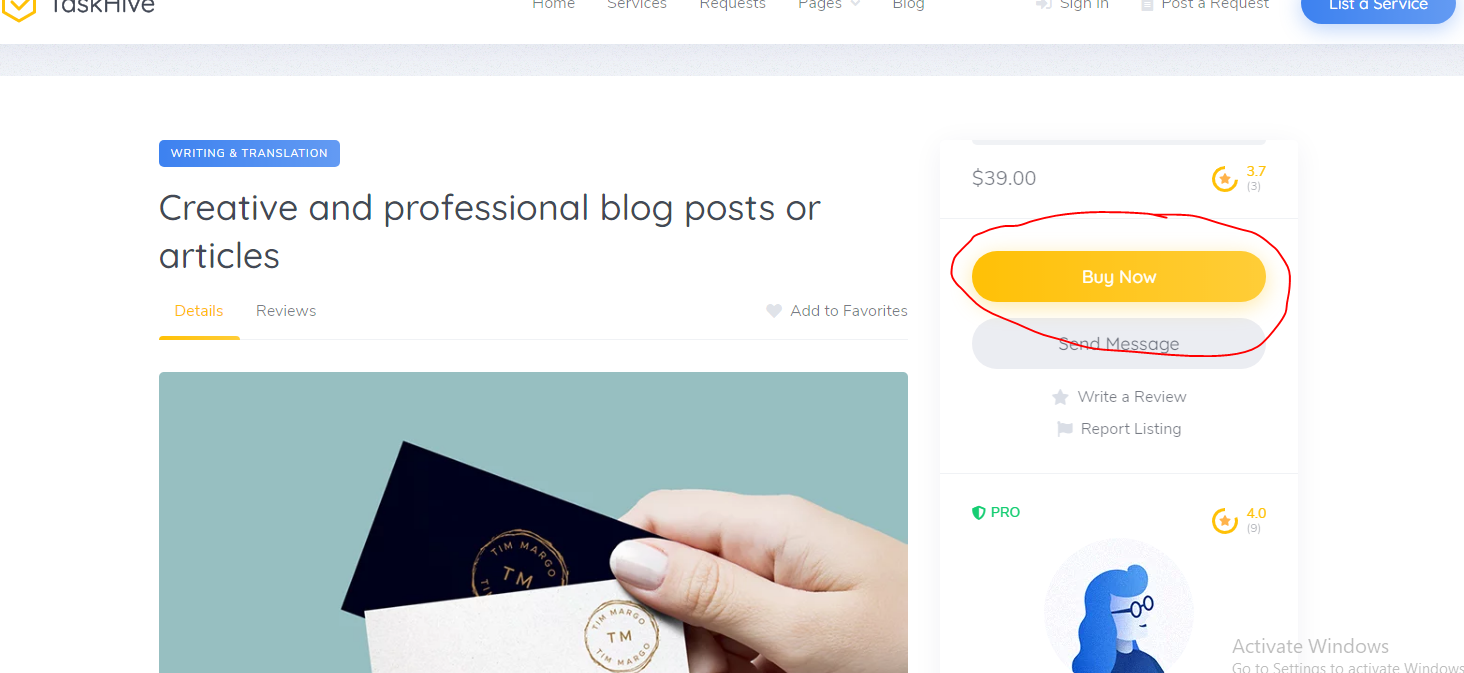
Task: Click the listing's 3.7 star rating badge
Action: coord(1239,178)
